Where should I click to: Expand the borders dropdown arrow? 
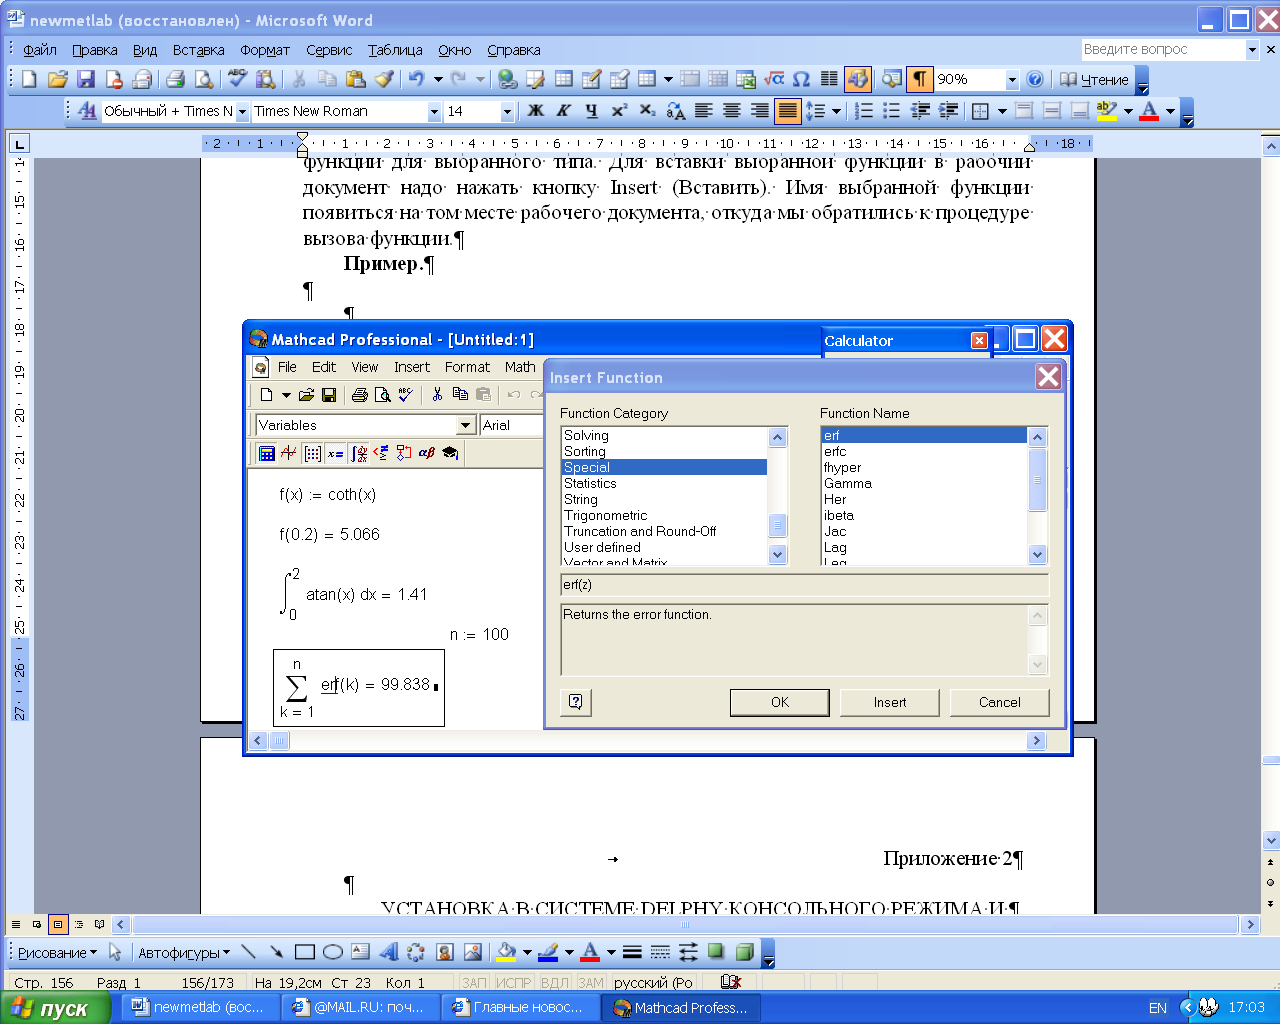[x=1001, y=111]
